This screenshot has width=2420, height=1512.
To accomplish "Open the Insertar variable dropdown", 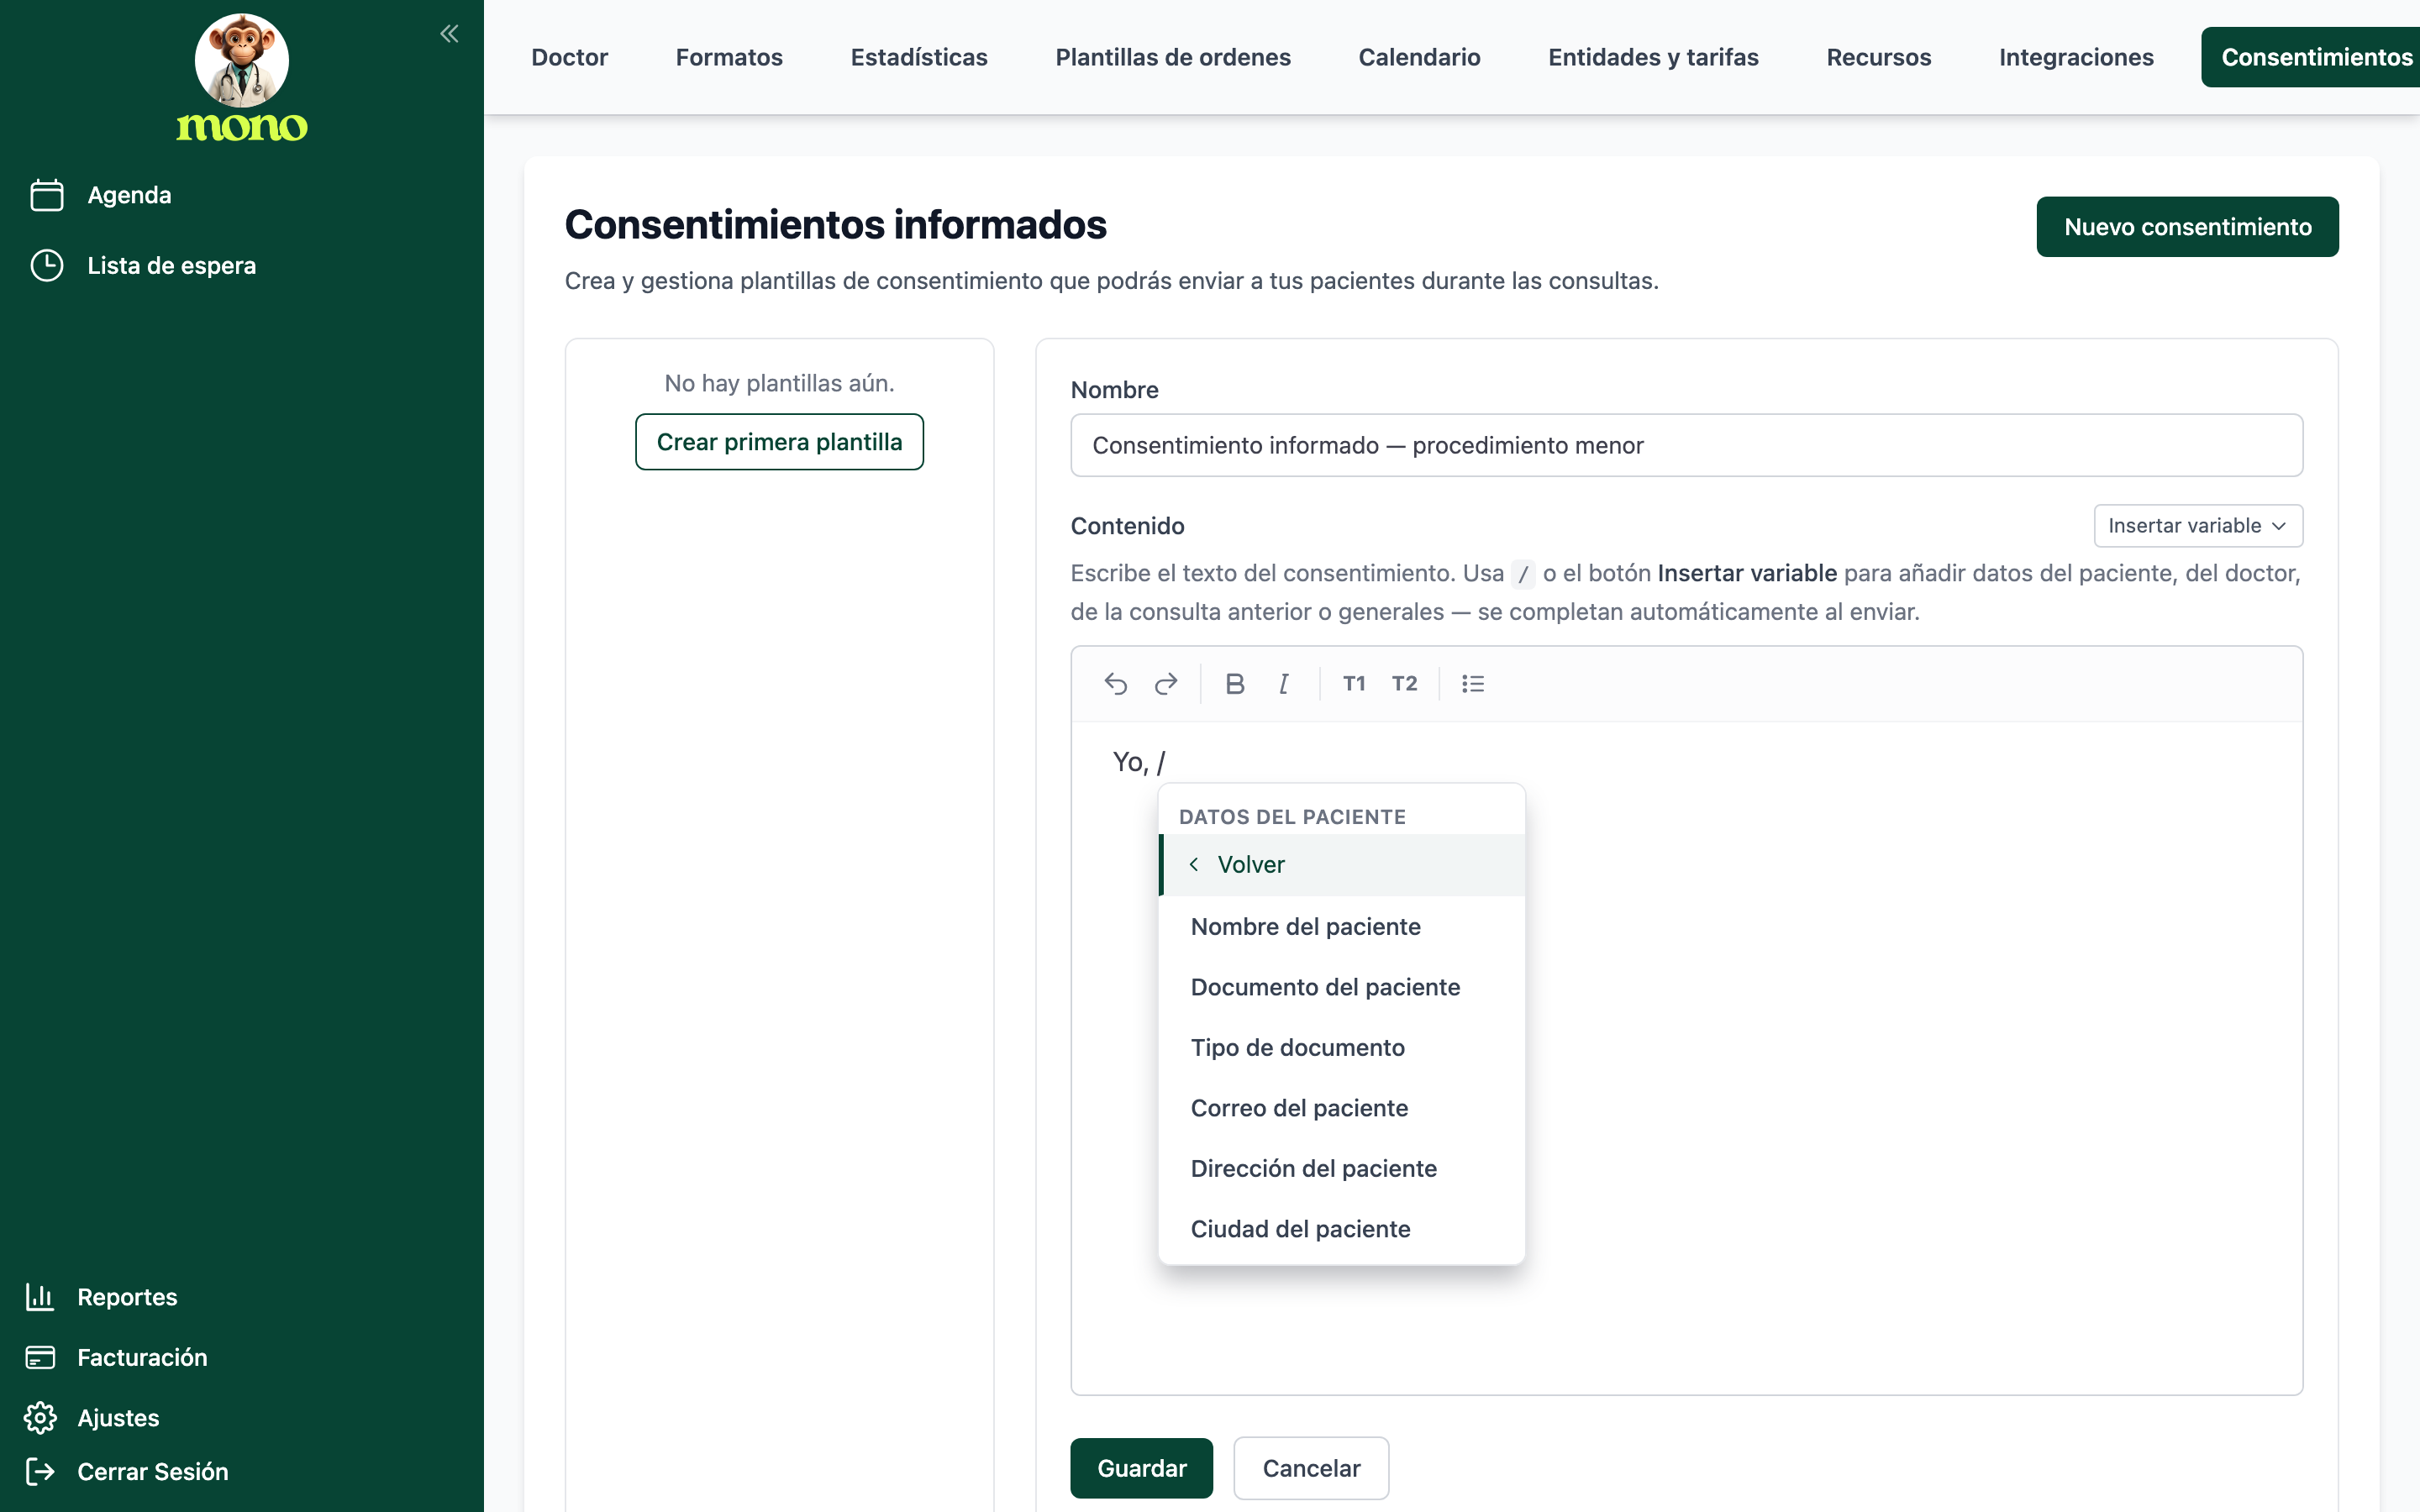I will pyautogui.click(x=2198, y=526).
